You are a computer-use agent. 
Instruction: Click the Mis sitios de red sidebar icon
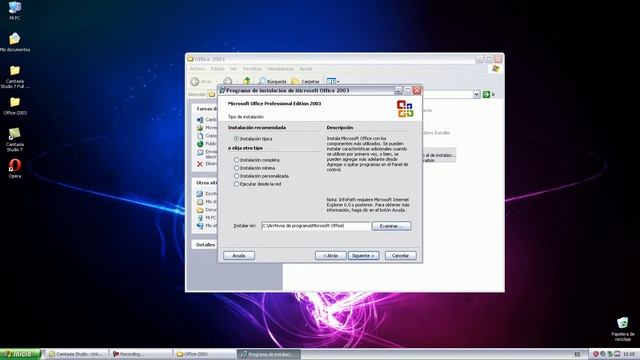200,225
